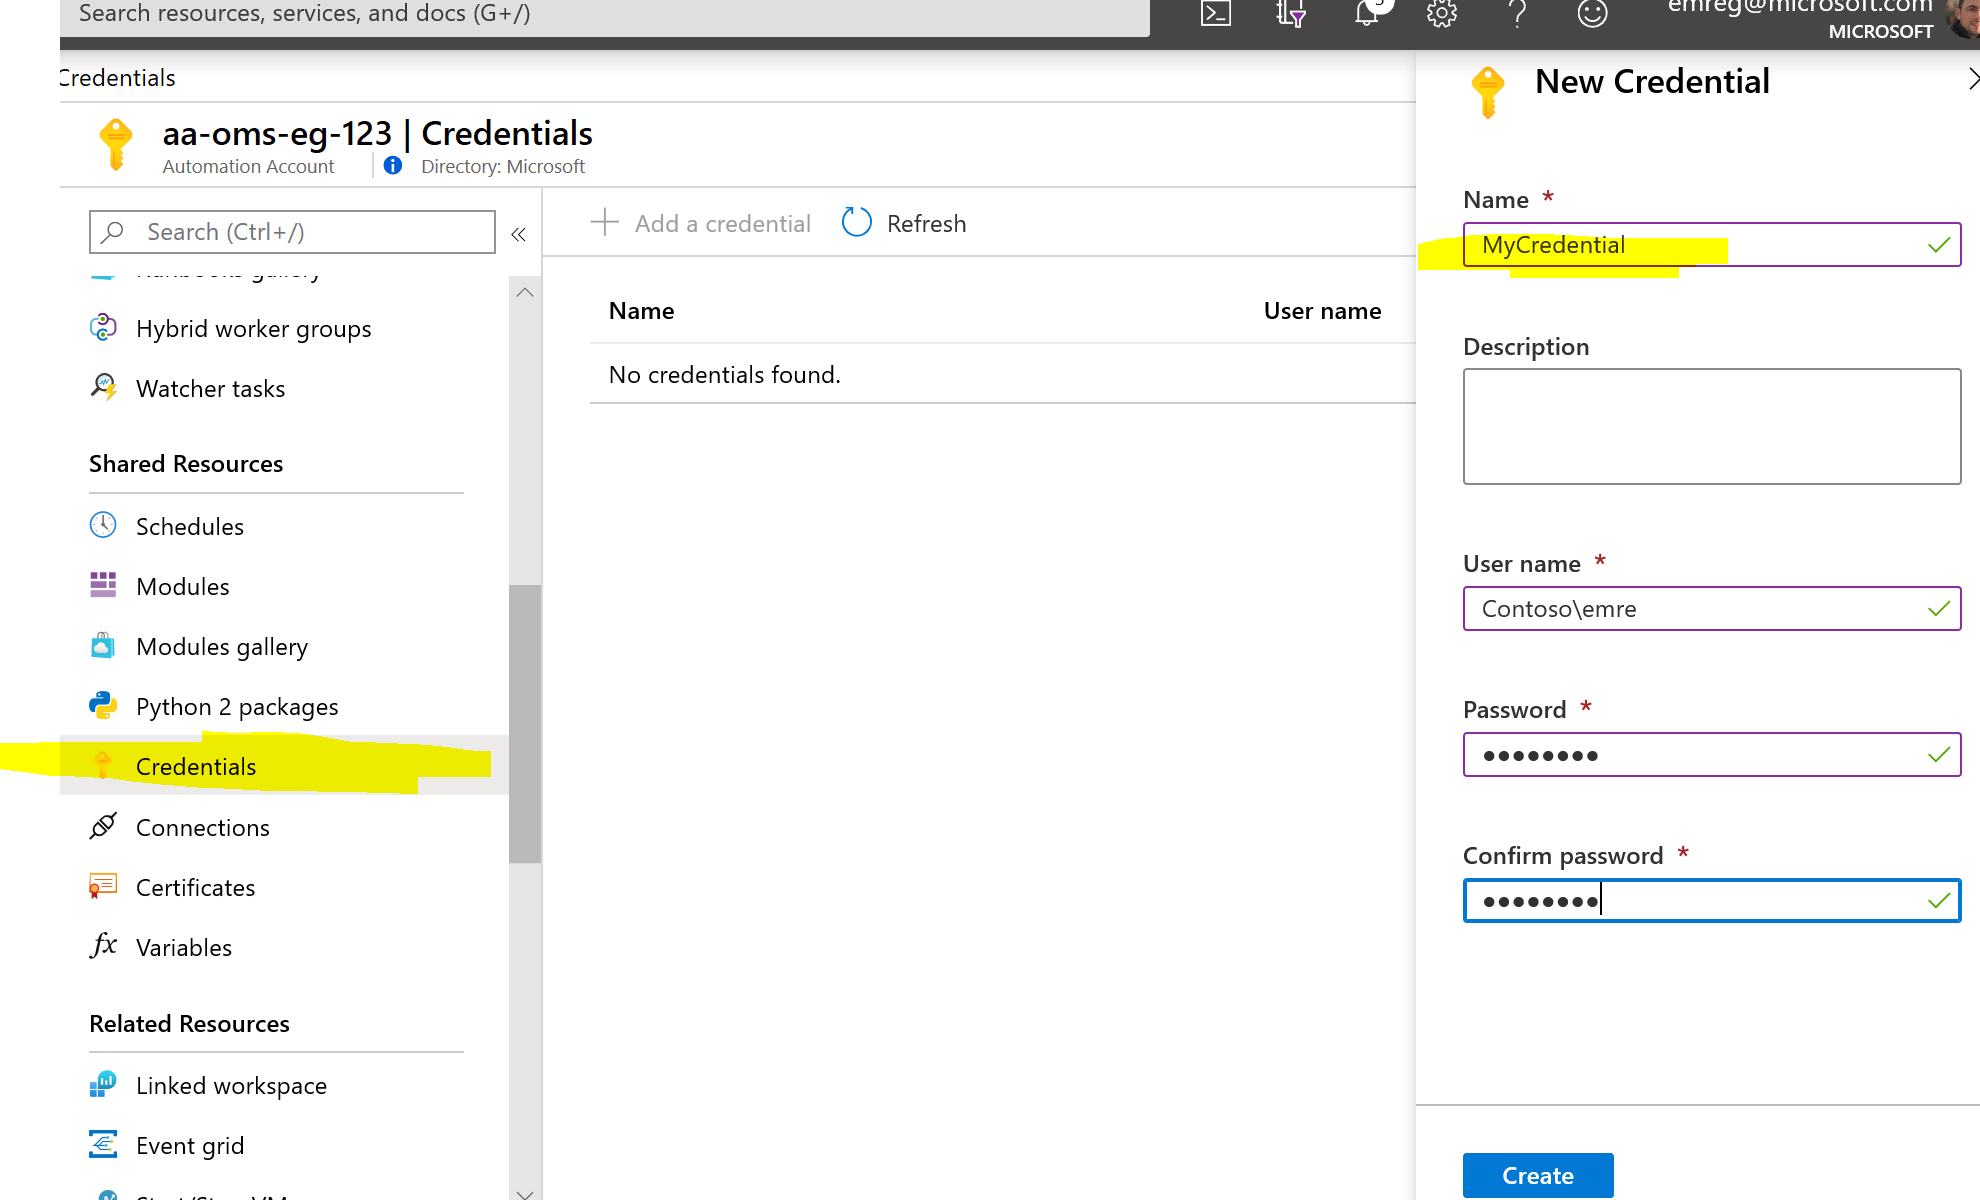Collapse the sidebar with the double chevron
Image resolution: width=1980 pixels, height=1200 pixels.
click(x=518, y=234)
